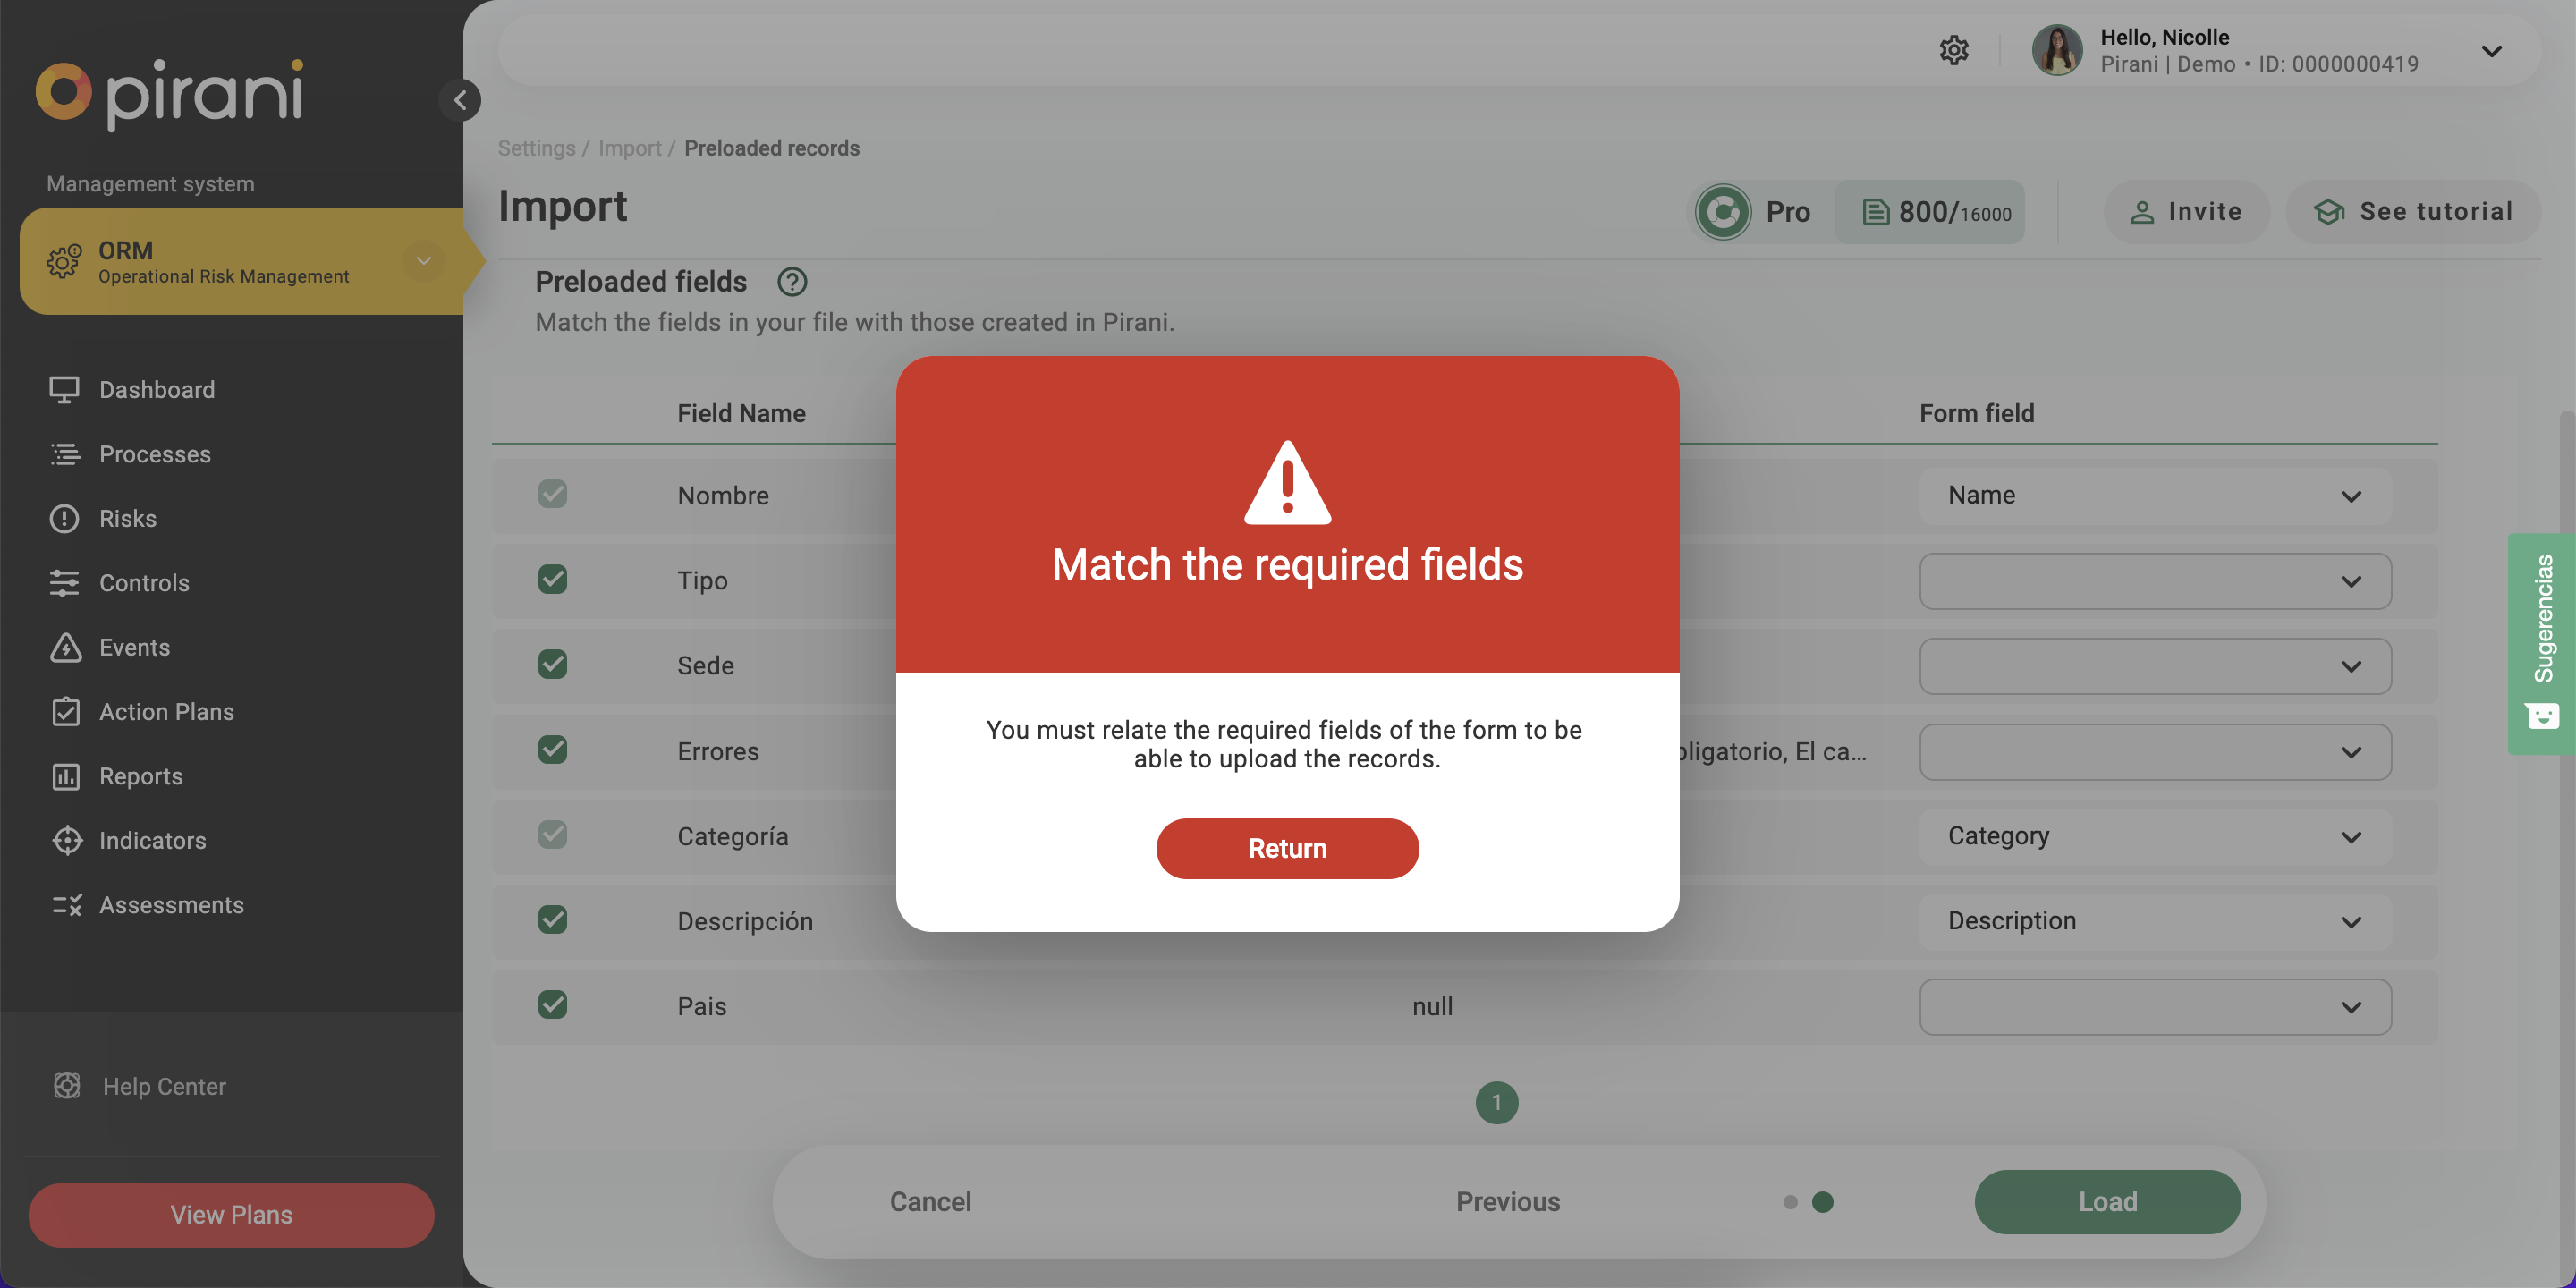The height and width of the screenshot is (1288, 2576).
Task: Go to Controls in the sidebar
Action: pyautogui.click(x=144, y=583)
